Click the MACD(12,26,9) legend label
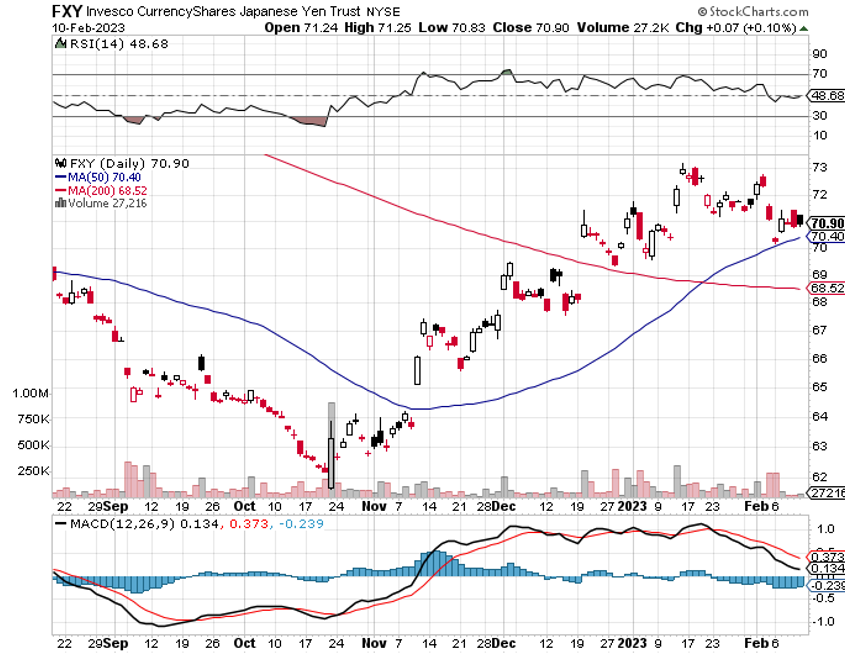 tap(122, 524)
